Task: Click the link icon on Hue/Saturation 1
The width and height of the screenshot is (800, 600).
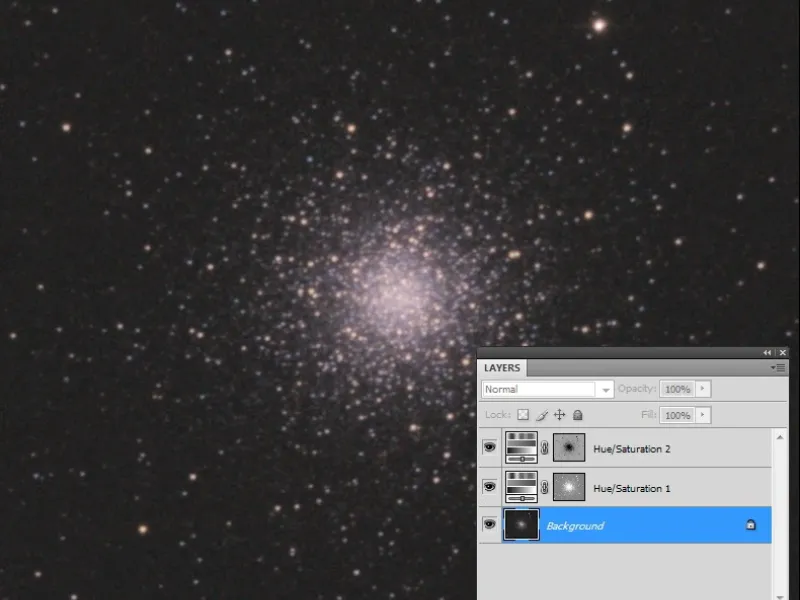Action: click(x=545, y=488)
